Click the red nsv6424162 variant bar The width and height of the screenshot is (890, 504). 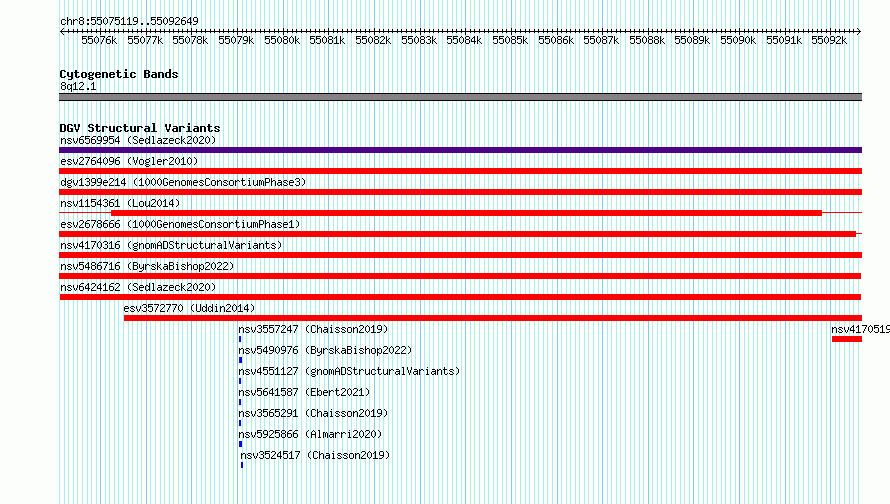coord(460,297)
